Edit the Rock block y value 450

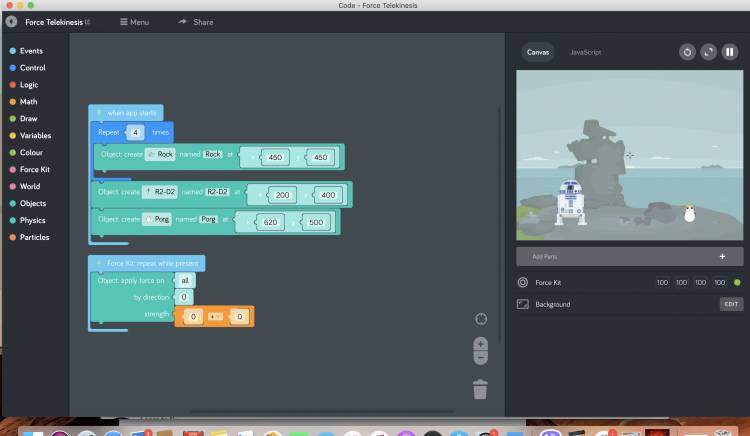pos(320,157)
